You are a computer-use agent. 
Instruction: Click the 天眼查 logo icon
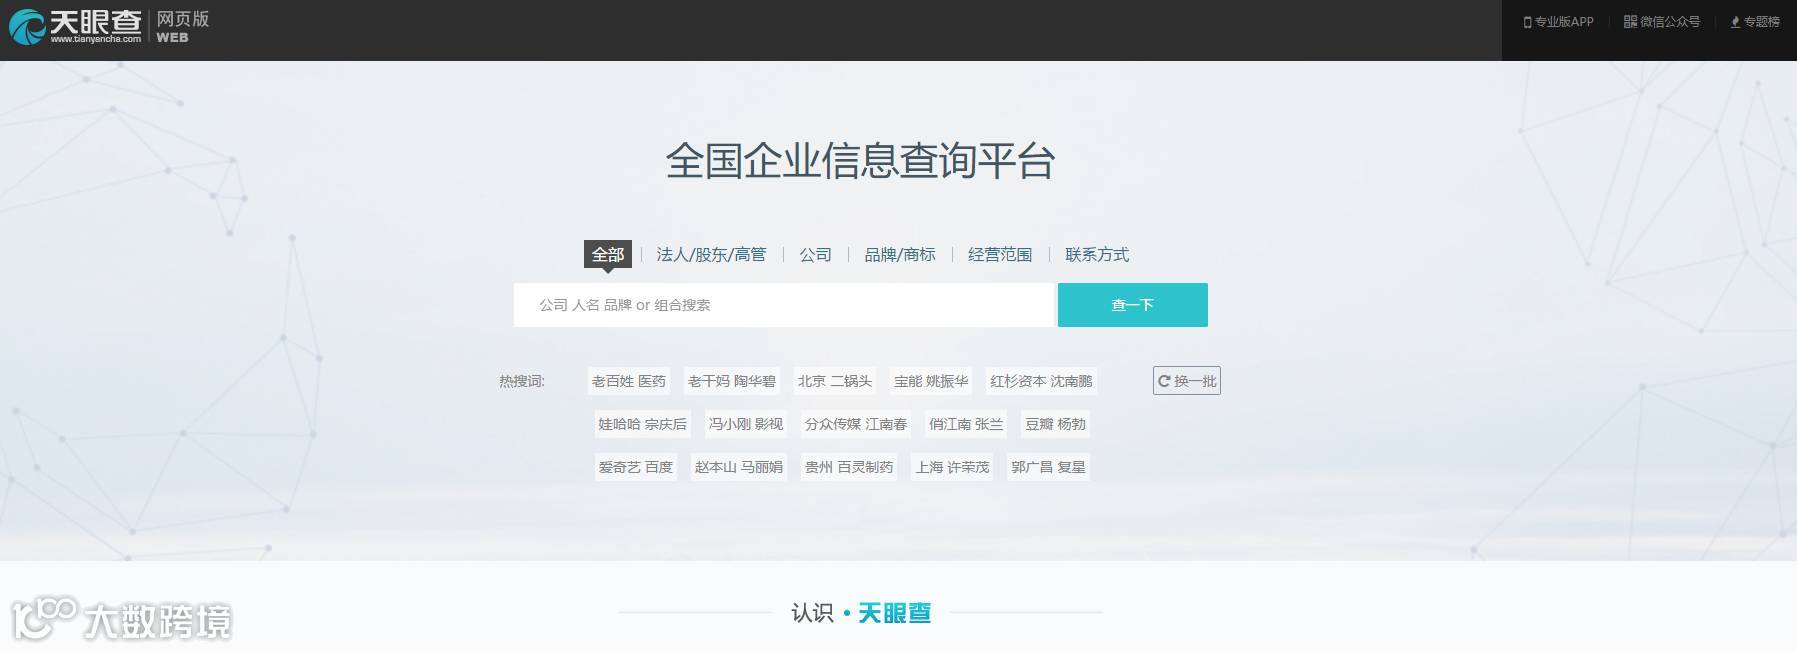(27, 27)
